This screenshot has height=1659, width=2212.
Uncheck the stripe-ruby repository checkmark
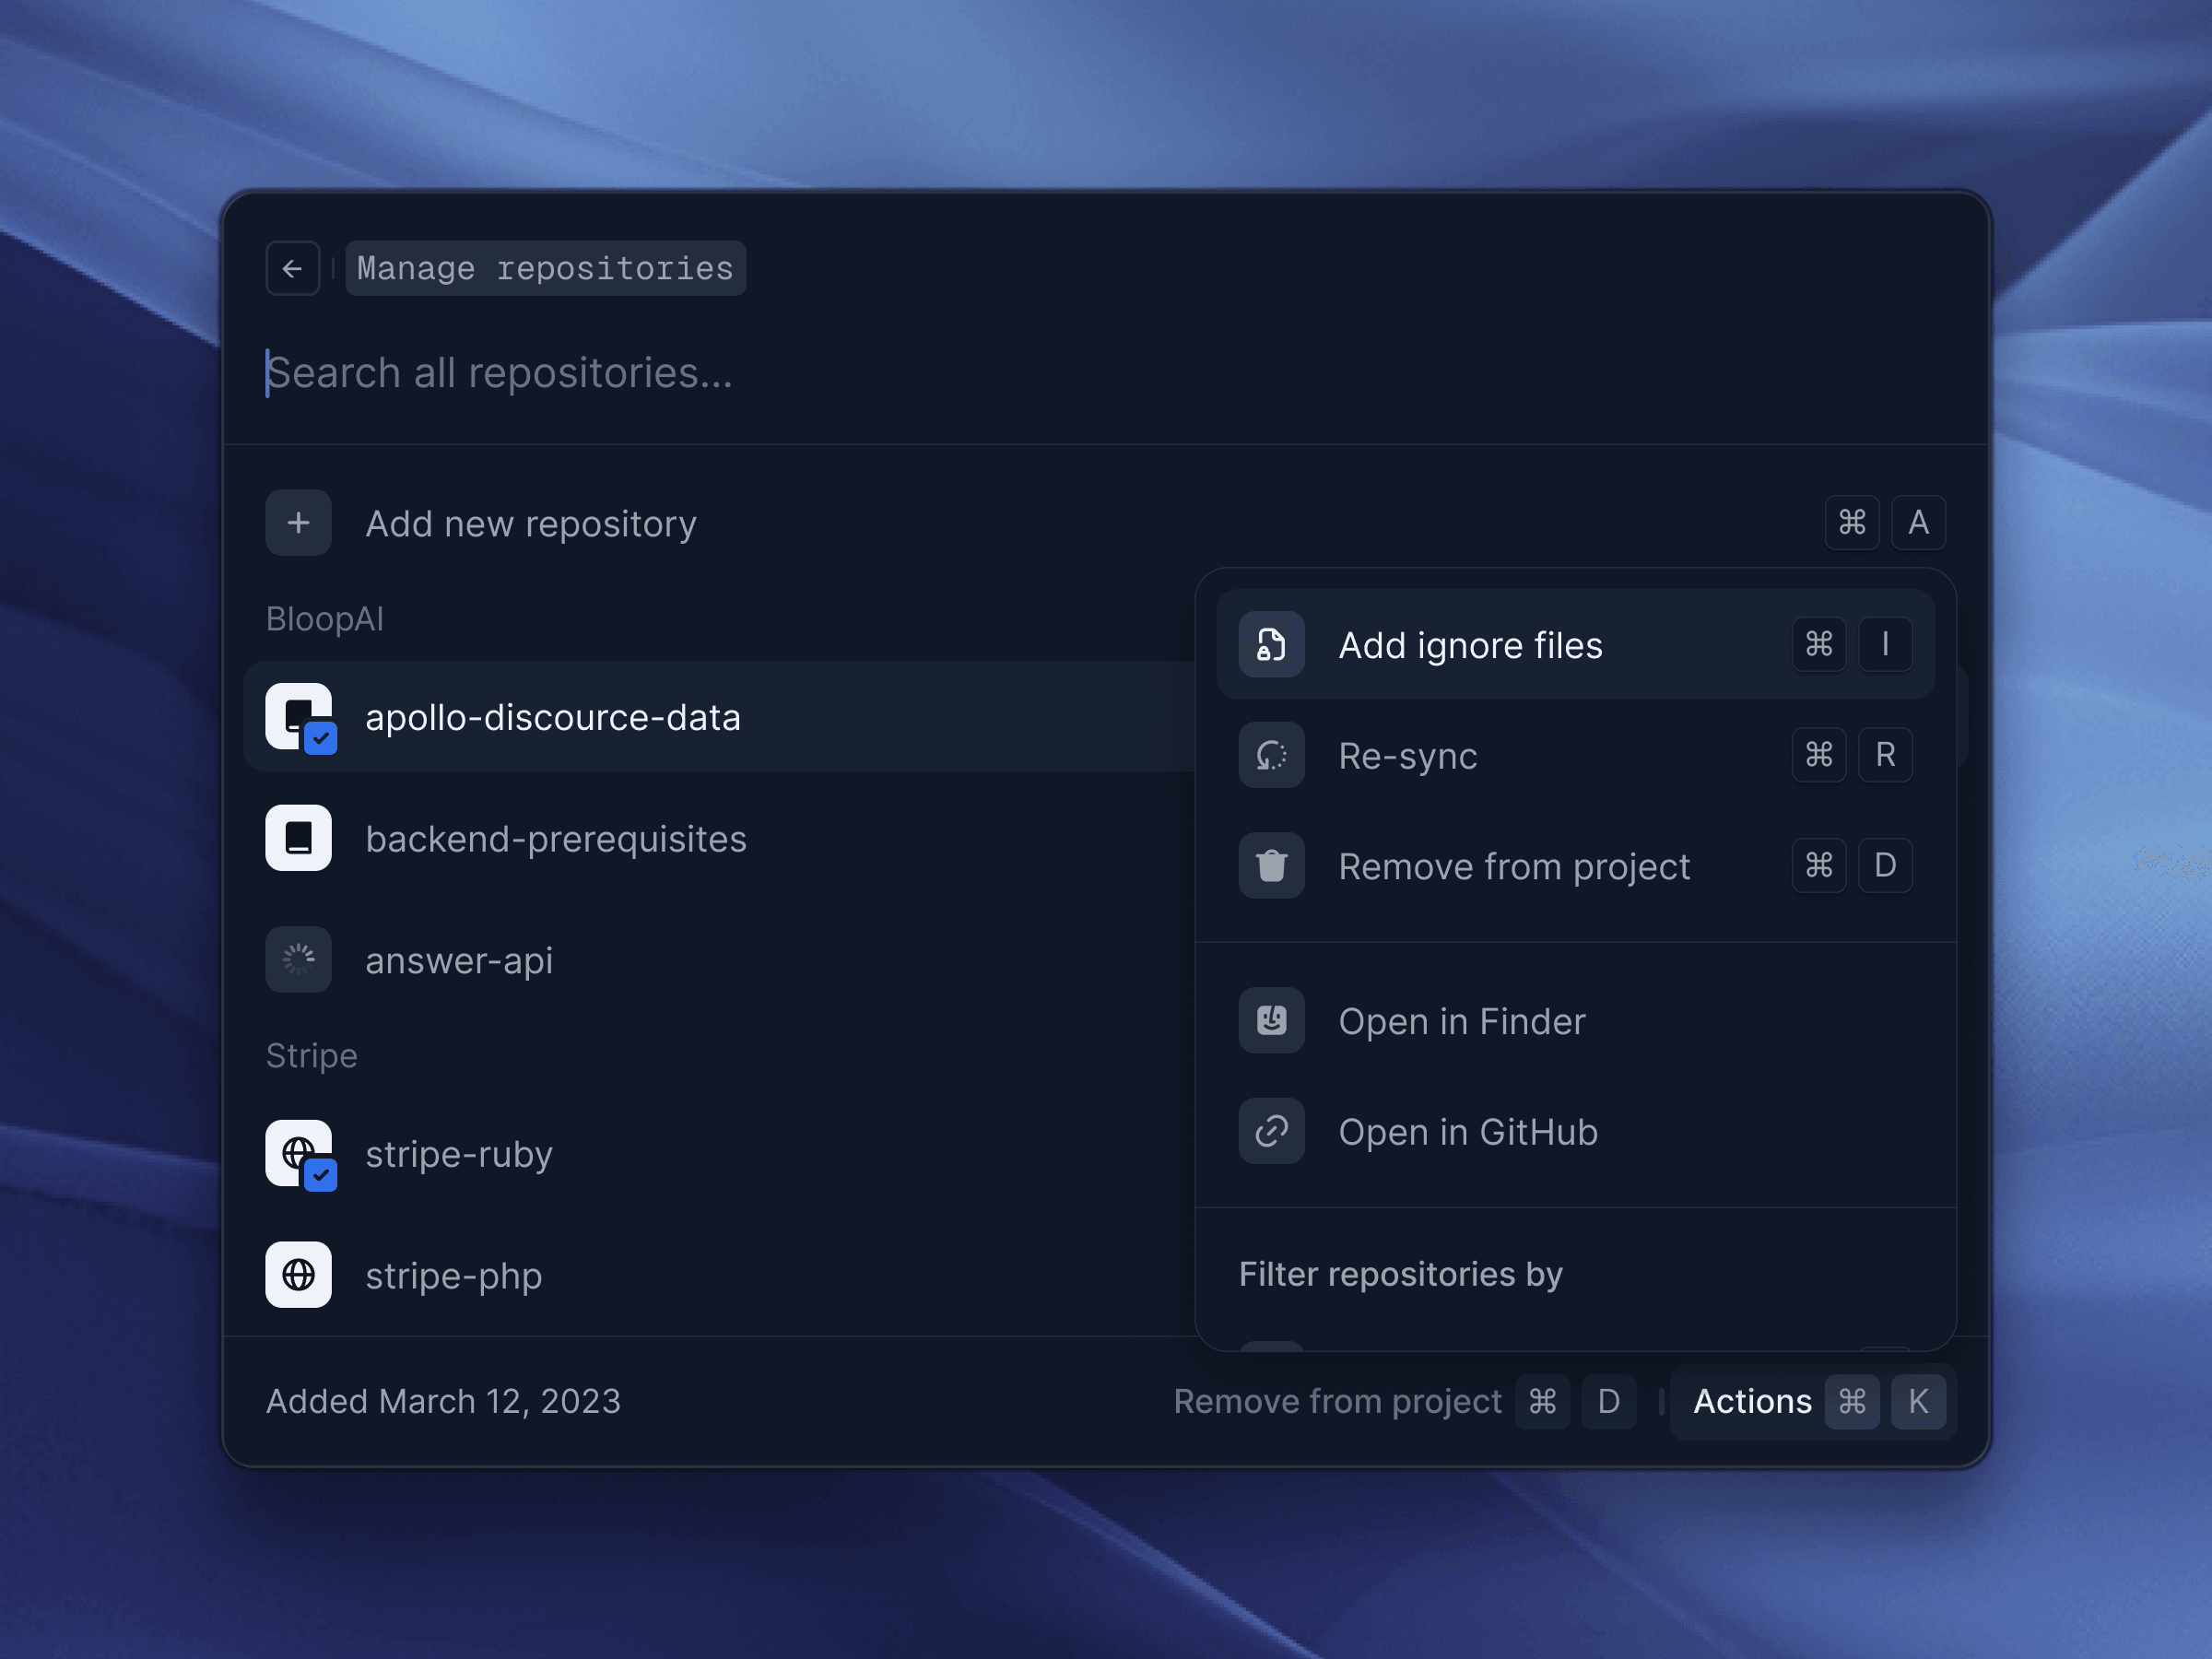click(x=320, y=1175)
